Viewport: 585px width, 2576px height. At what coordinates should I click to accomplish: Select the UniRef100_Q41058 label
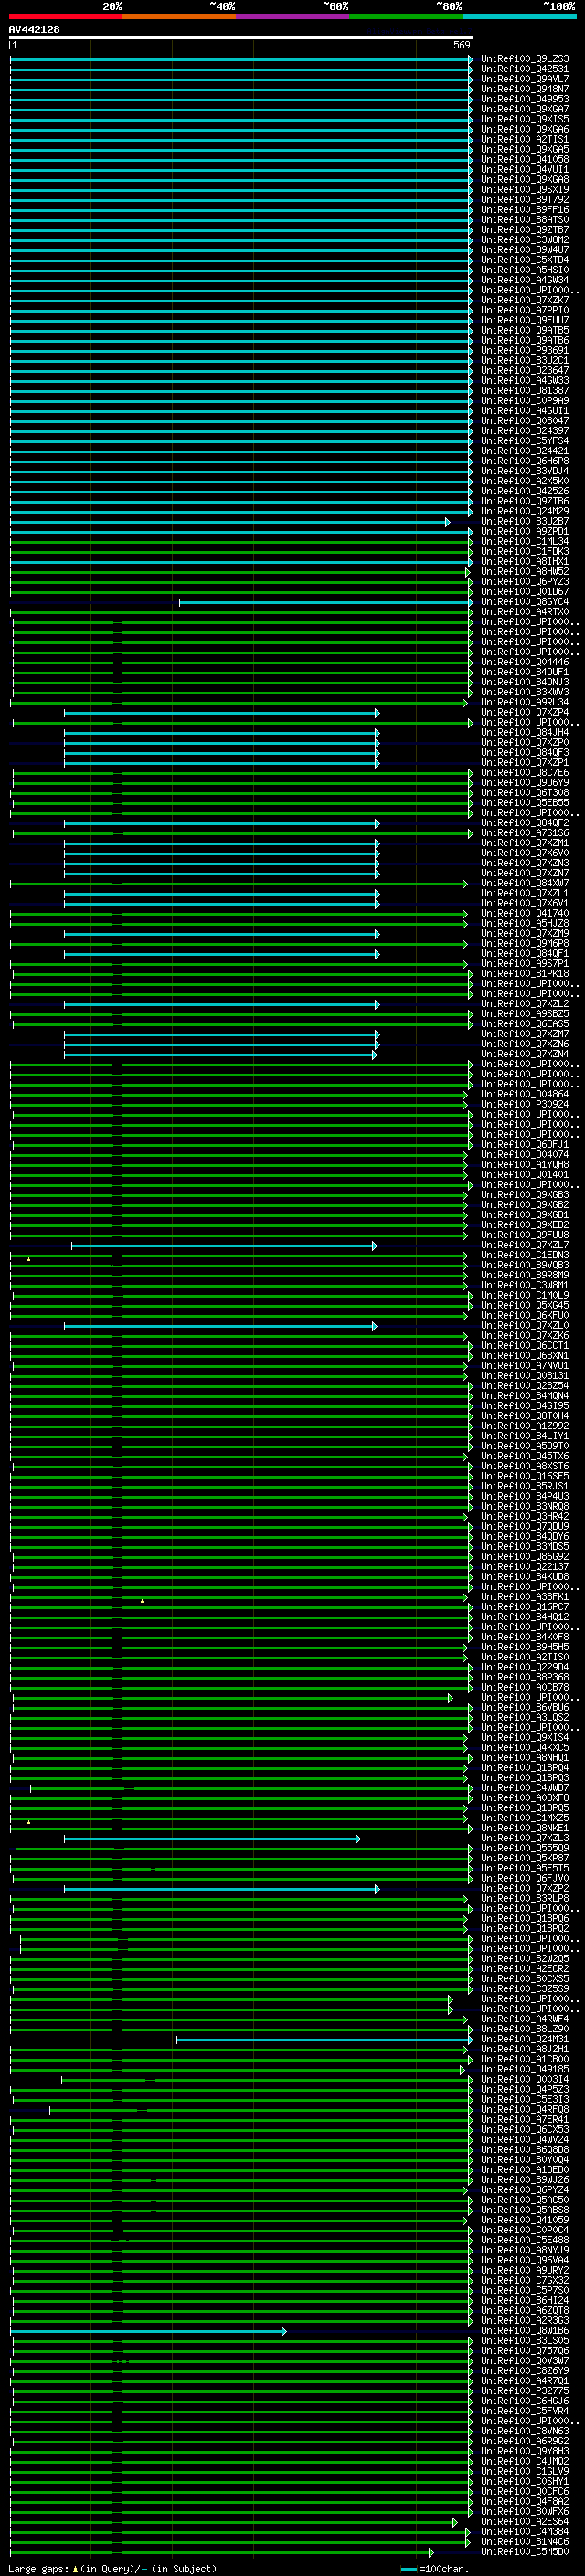tap(525, 159)
